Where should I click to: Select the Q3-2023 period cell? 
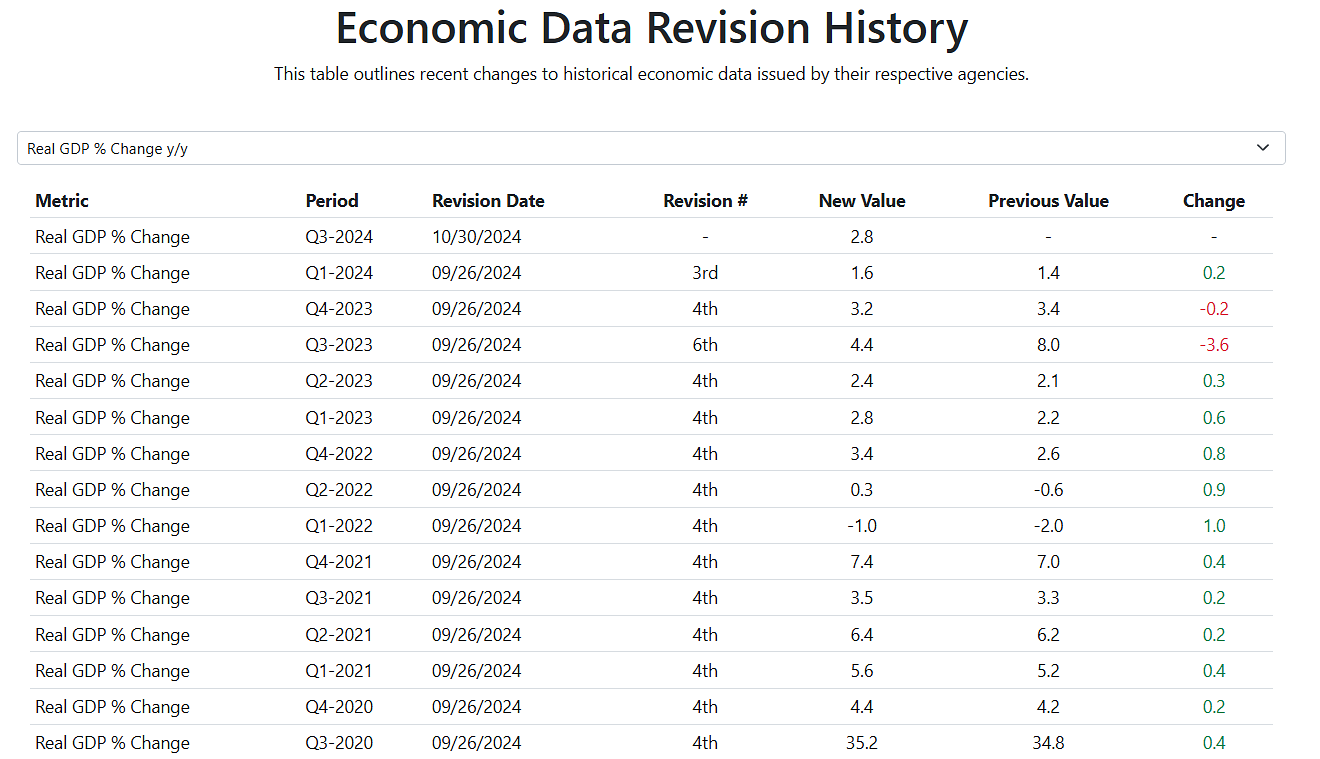[x=339, y=345]
